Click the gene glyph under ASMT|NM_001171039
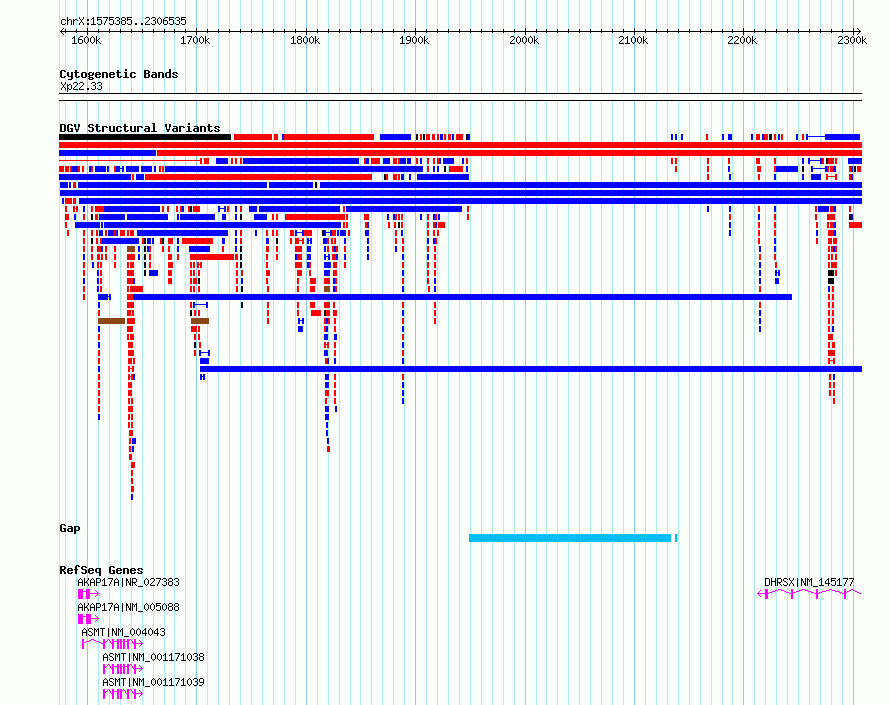 click(123, 694)
